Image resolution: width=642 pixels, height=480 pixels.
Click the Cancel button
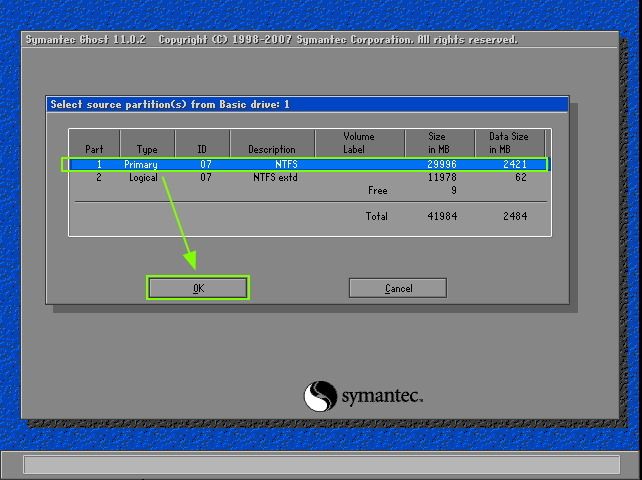tap(398, 288)
